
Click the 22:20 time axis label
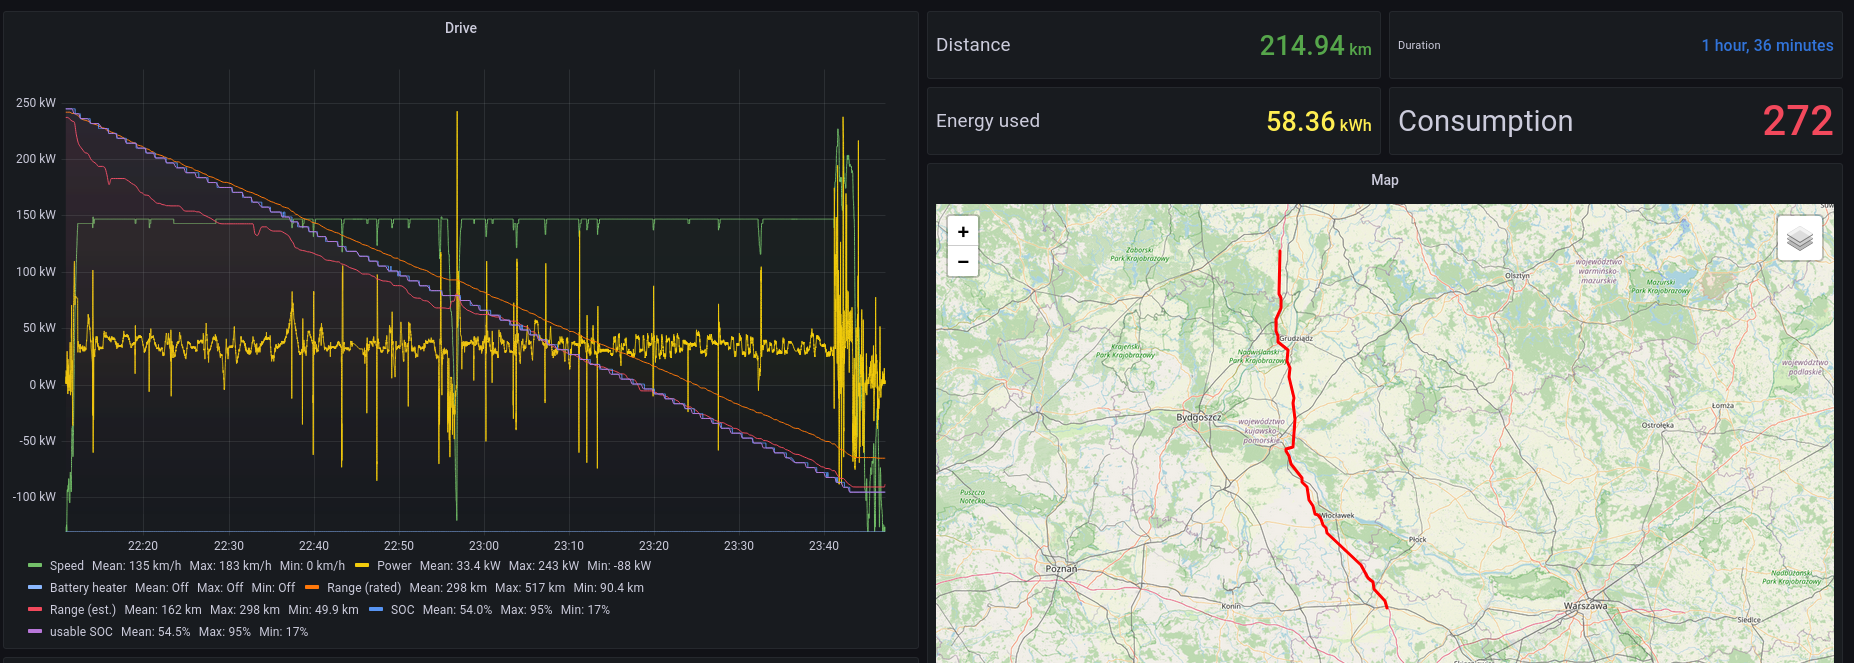(x=143, y=546)
